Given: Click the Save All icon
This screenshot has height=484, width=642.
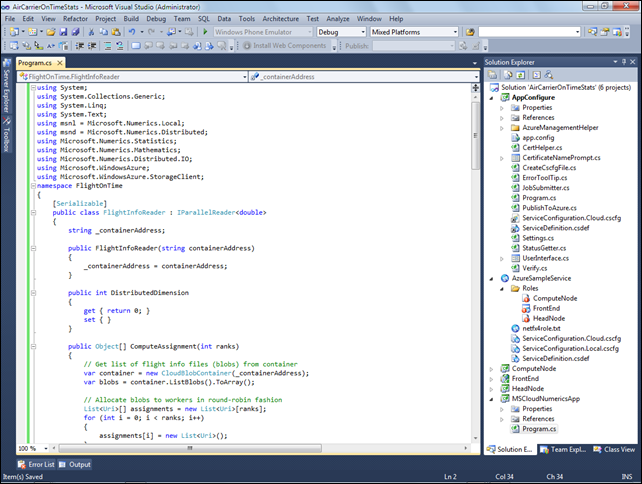Looking at the screenshot, I should tap(75, 32).
